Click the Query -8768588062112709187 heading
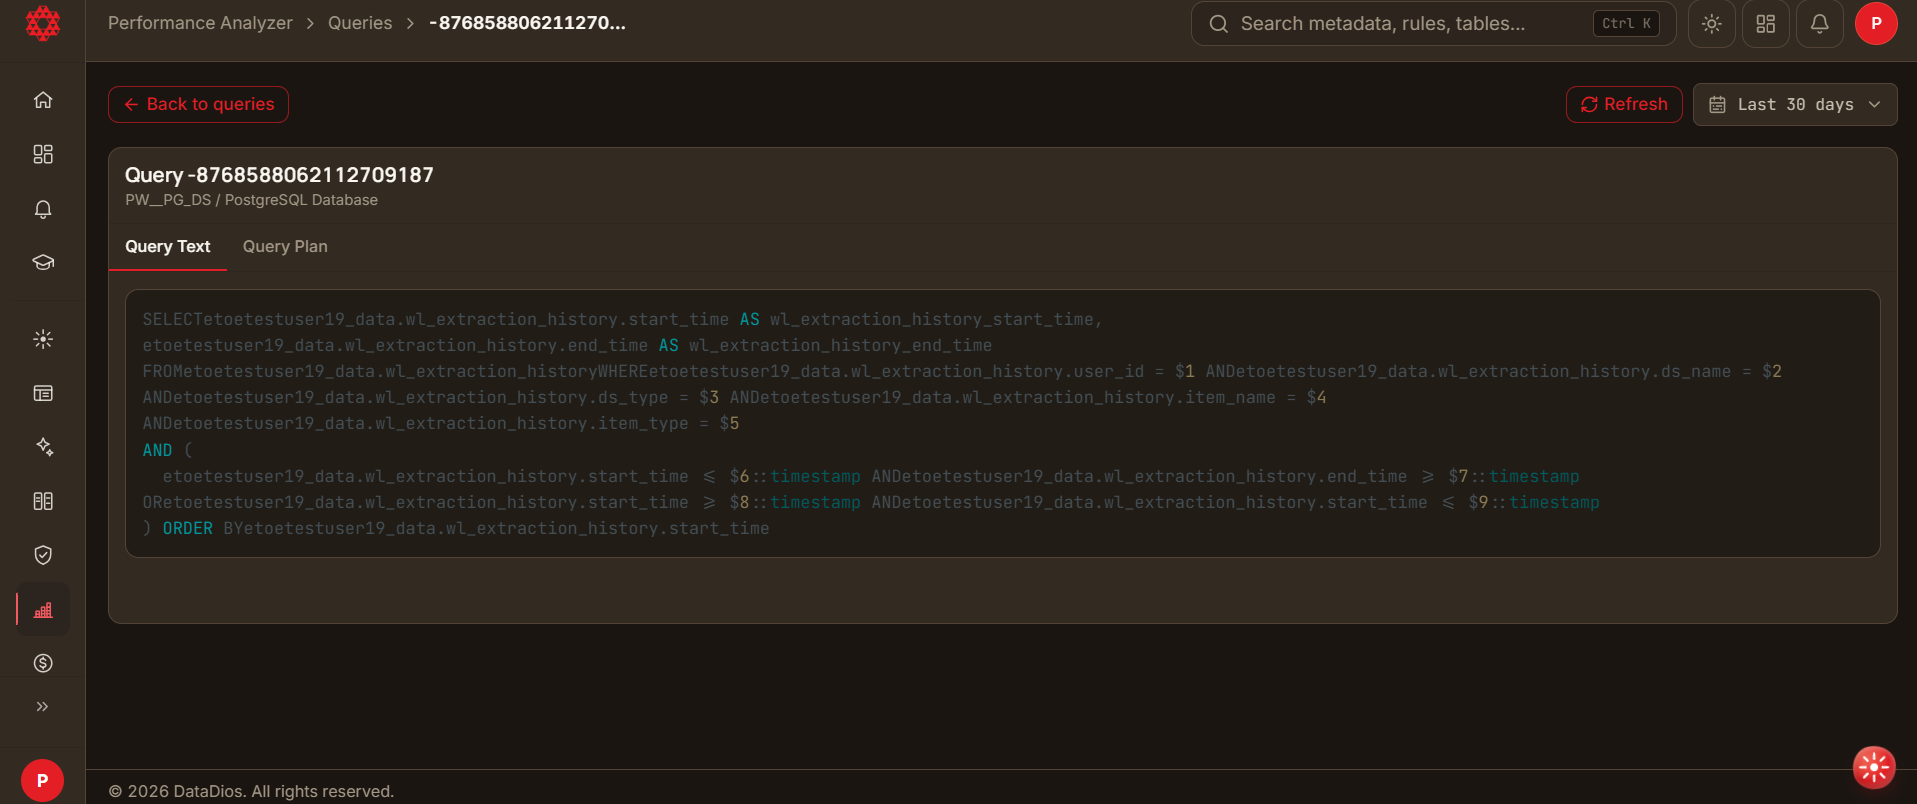The image size is (1917, 804). click(x=279, y=175)
